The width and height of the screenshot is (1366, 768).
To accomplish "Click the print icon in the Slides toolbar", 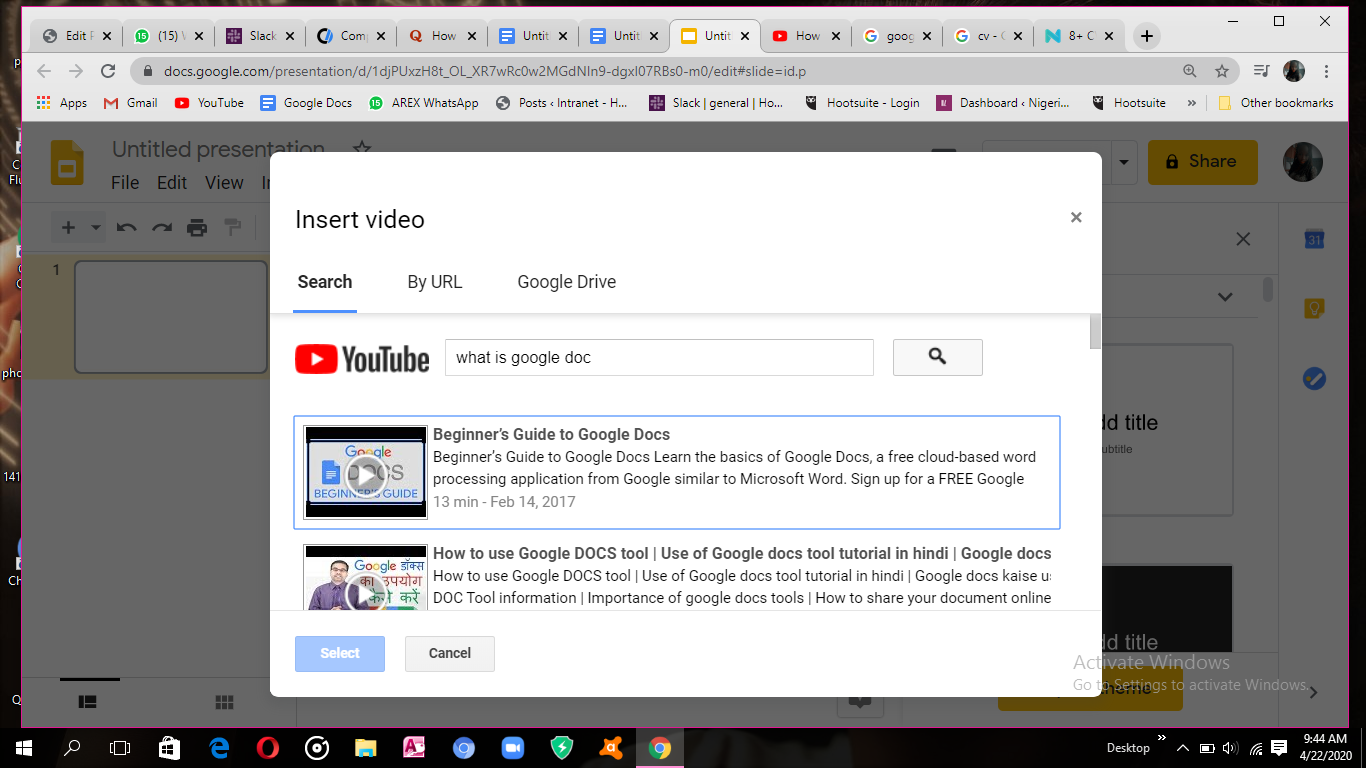I will (x=197, y=228).
